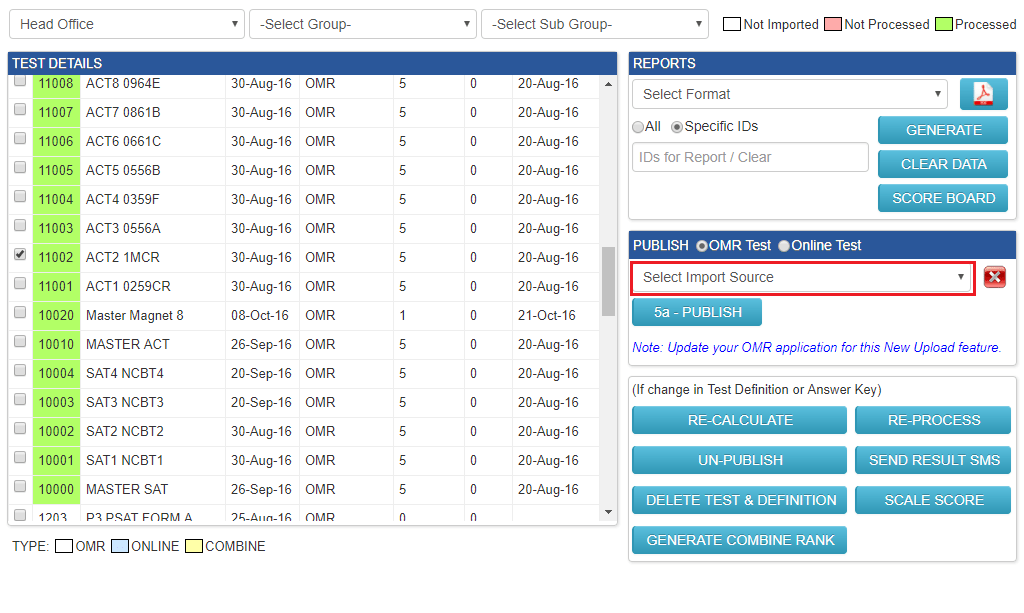Click the Processed green legend swatch
The height and width of the screenshot is (613, 1024).
[944, 24]
